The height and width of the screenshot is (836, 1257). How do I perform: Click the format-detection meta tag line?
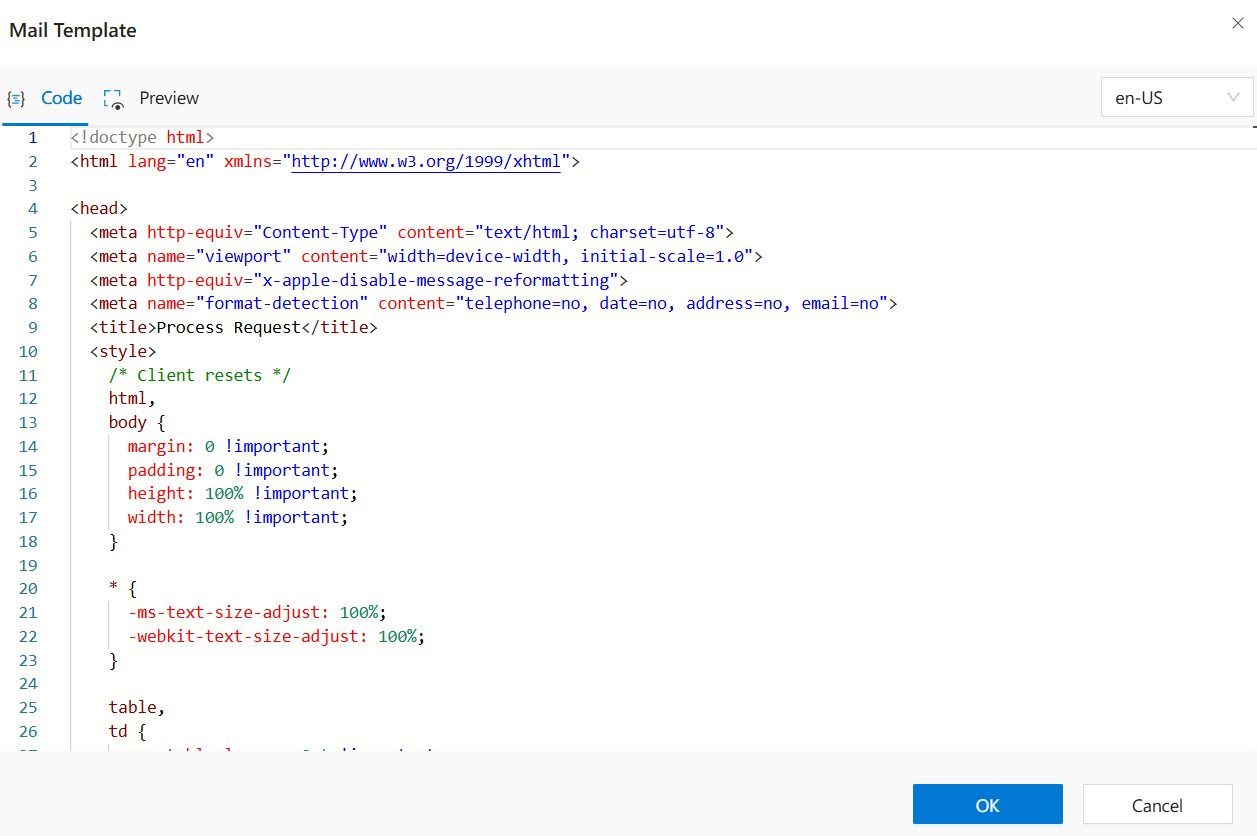coord(494,303)
